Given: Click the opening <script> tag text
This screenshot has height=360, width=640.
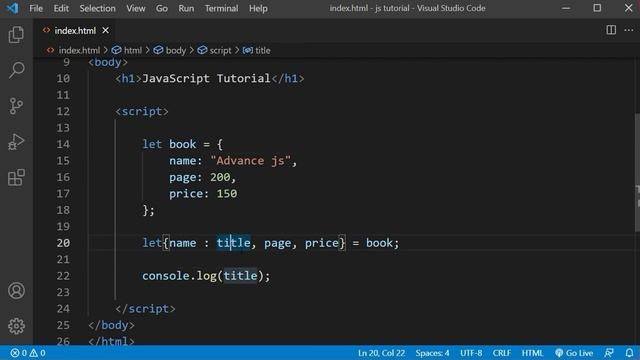Looking at the screenshot, I should (142, 111).
